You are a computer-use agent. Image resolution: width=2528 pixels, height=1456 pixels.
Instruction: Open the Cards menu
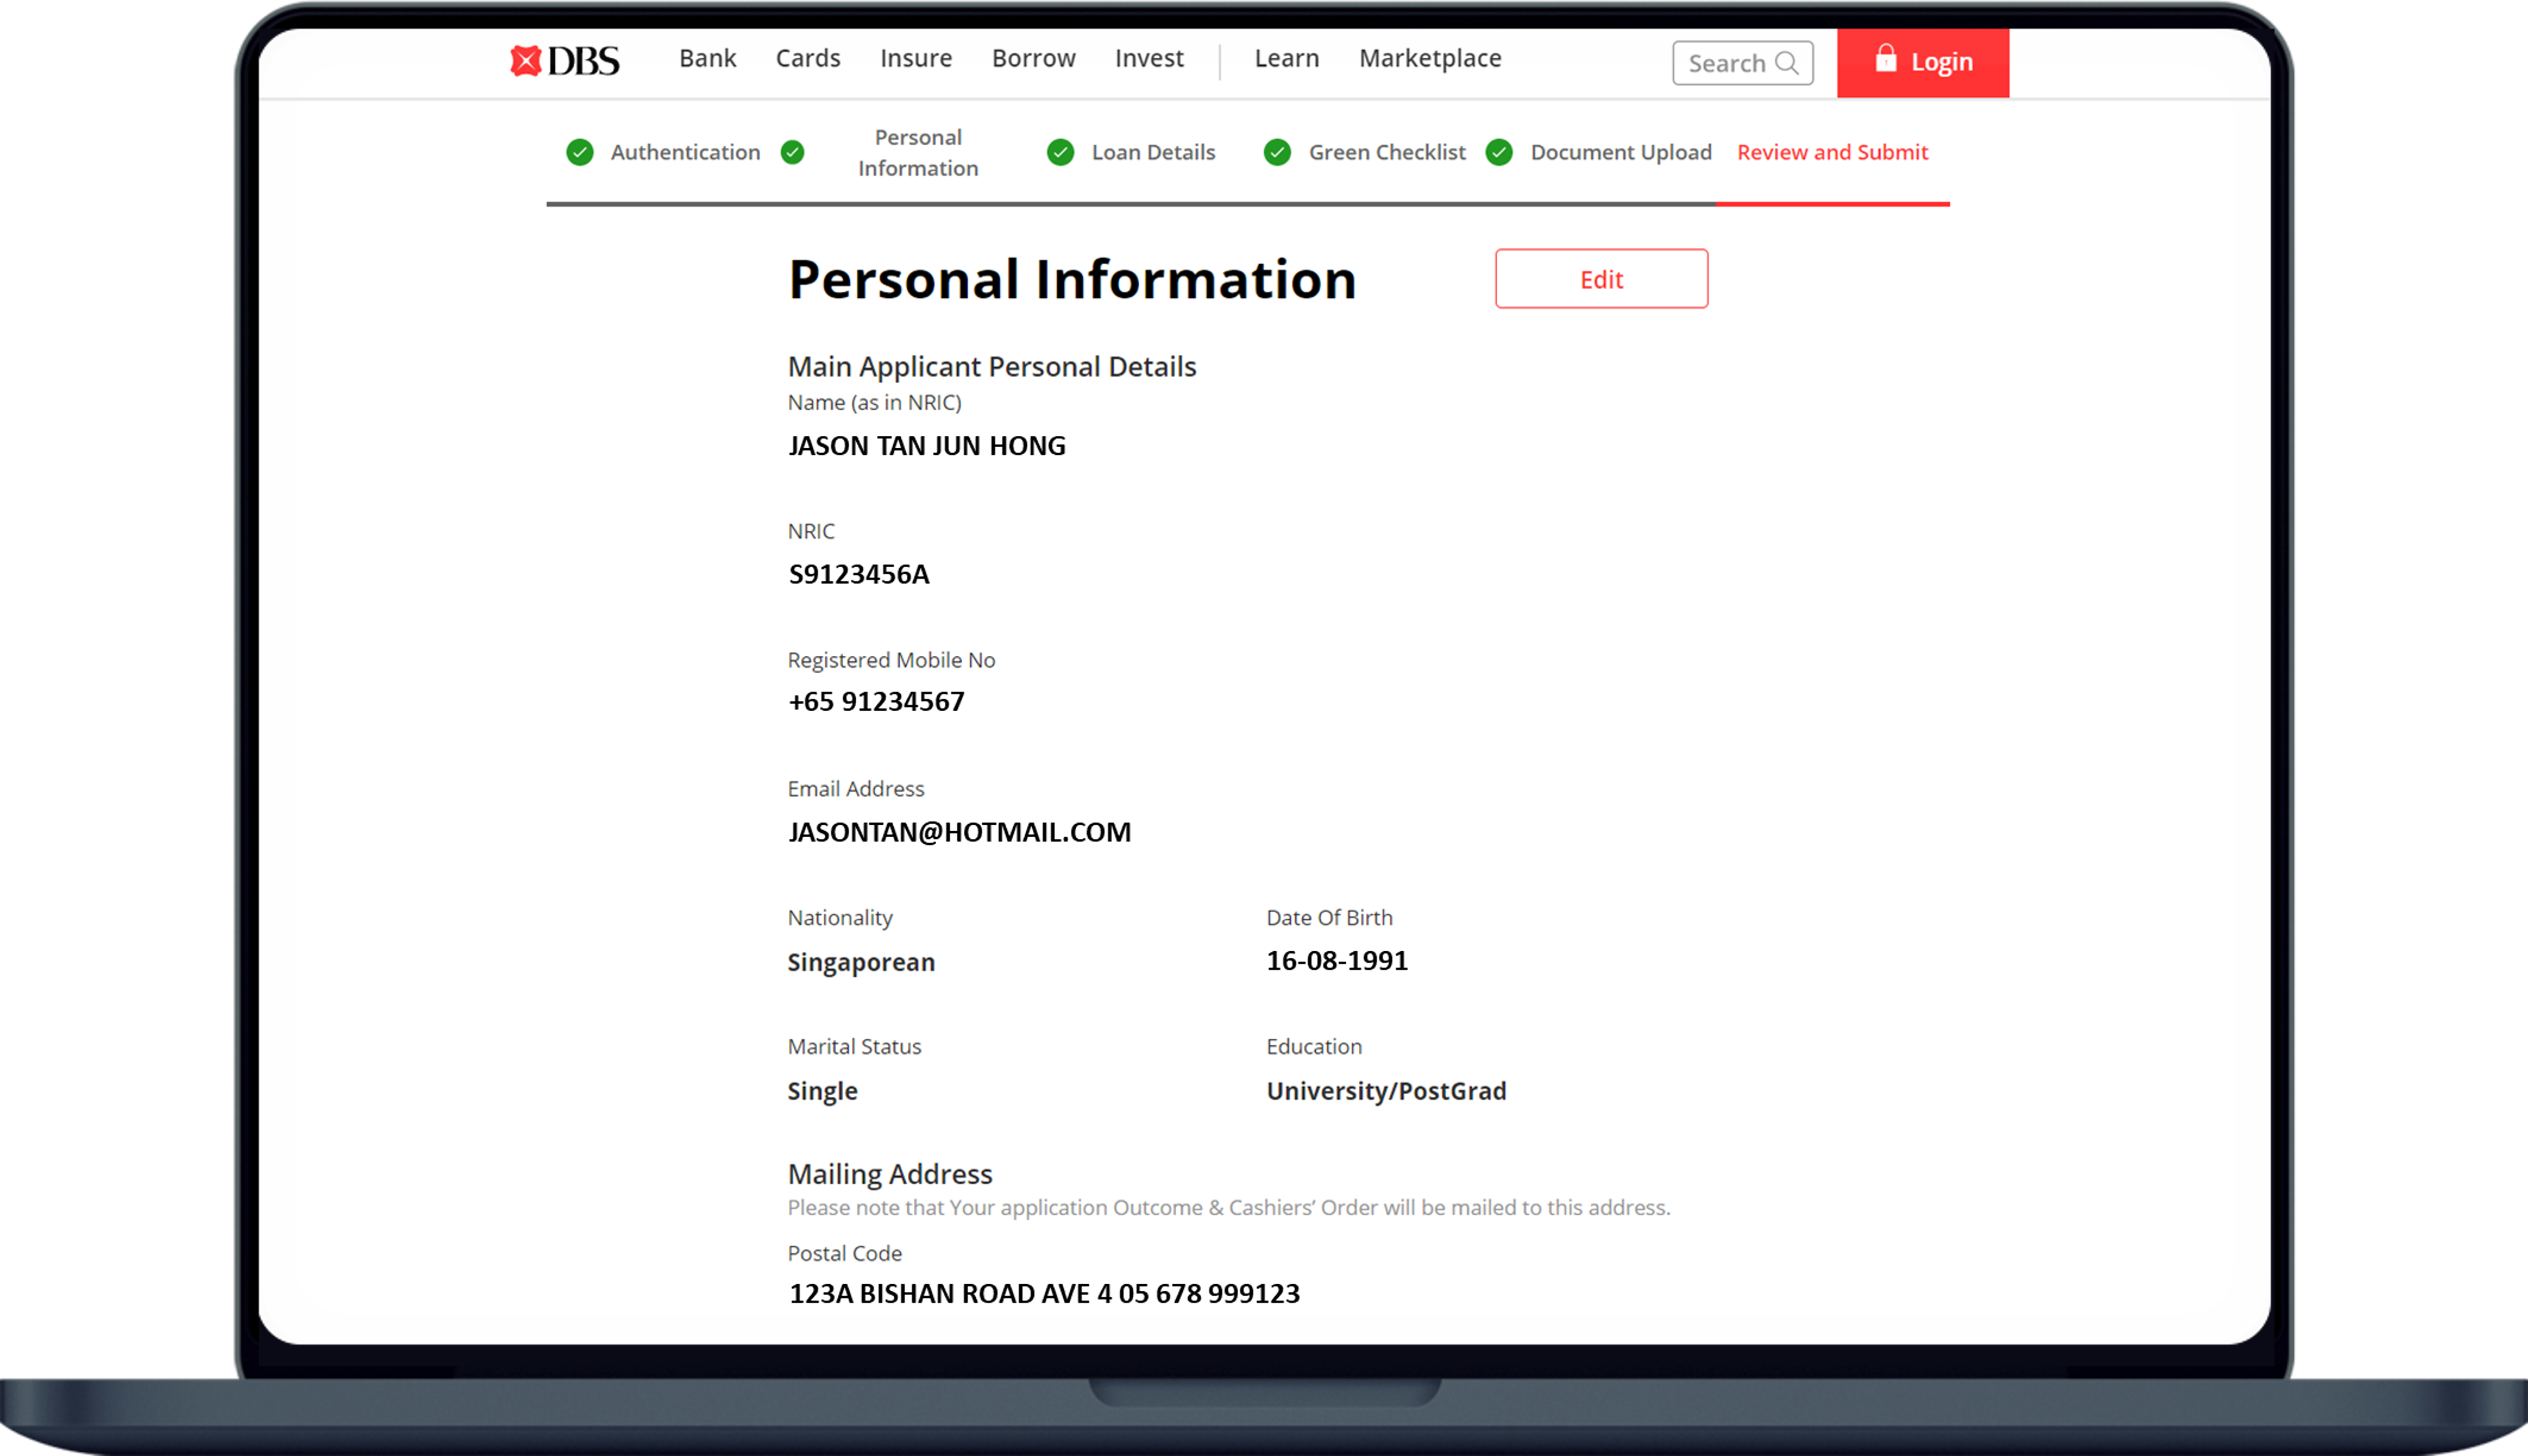(808, 59)
